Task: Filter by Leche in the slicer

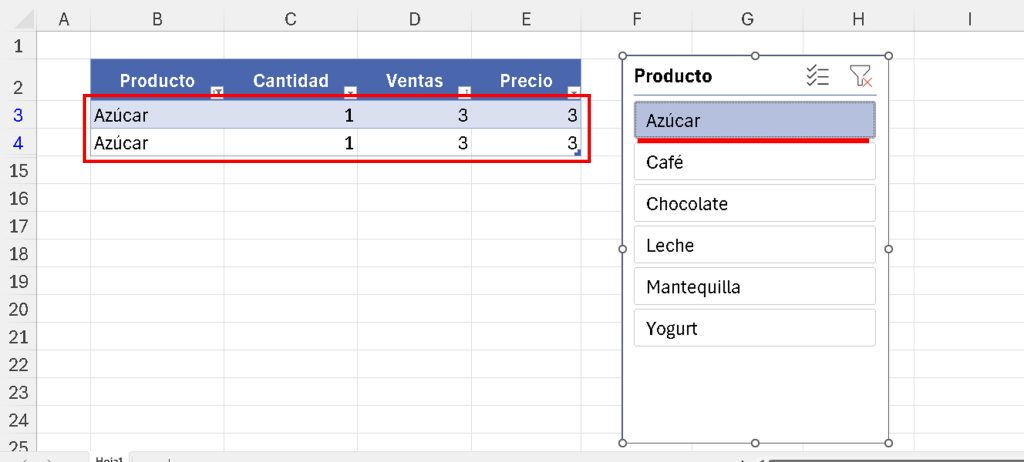Action: coord(755,245)
